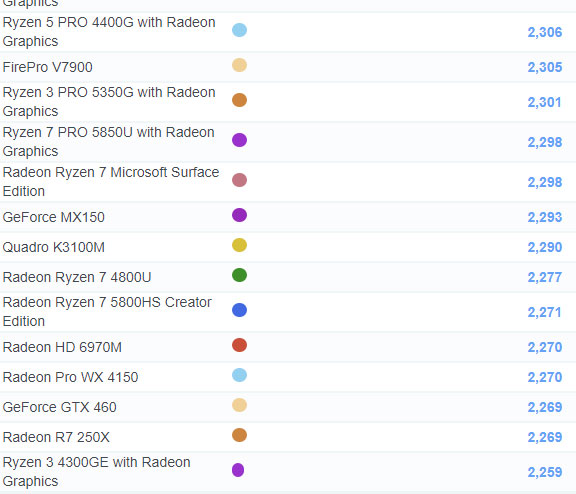The image size is (576, 494).
Task: Click the score 2,290
Action: pyautogui.click(x=545, y=247)
